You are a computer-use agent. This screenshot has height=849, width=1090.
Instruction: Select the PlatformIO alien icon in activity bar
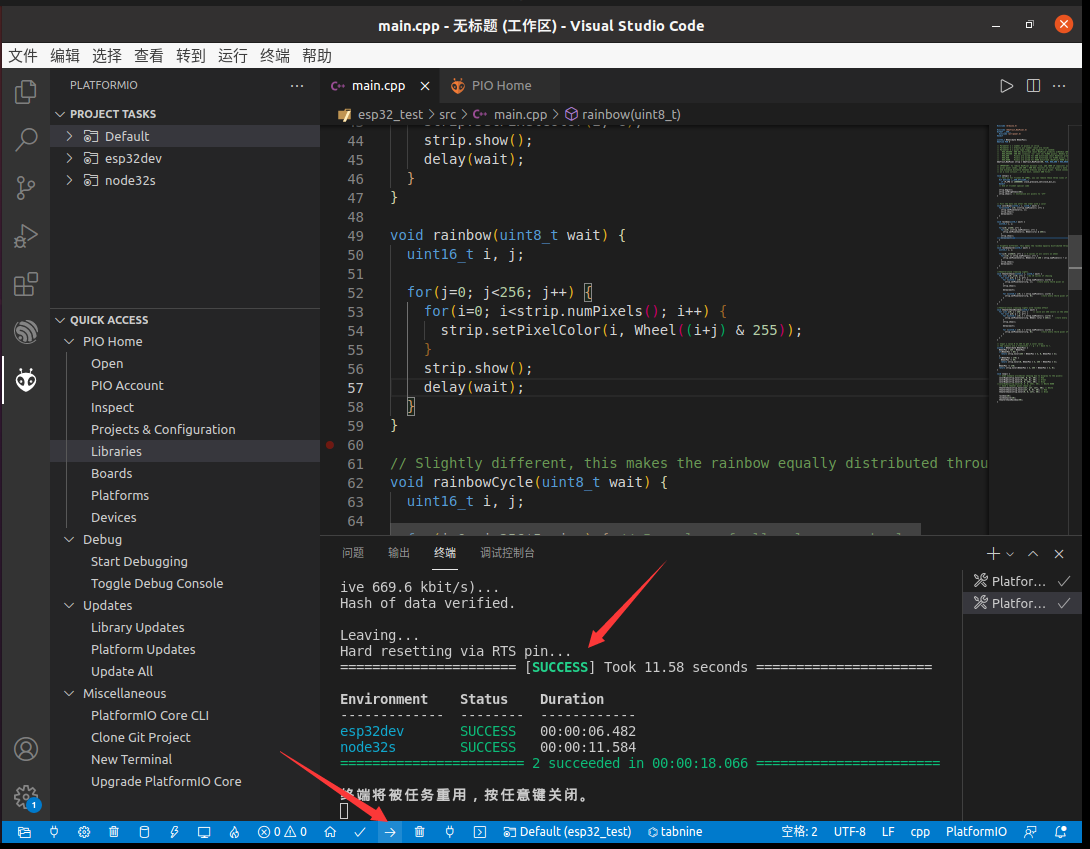(x=26, y=380)
